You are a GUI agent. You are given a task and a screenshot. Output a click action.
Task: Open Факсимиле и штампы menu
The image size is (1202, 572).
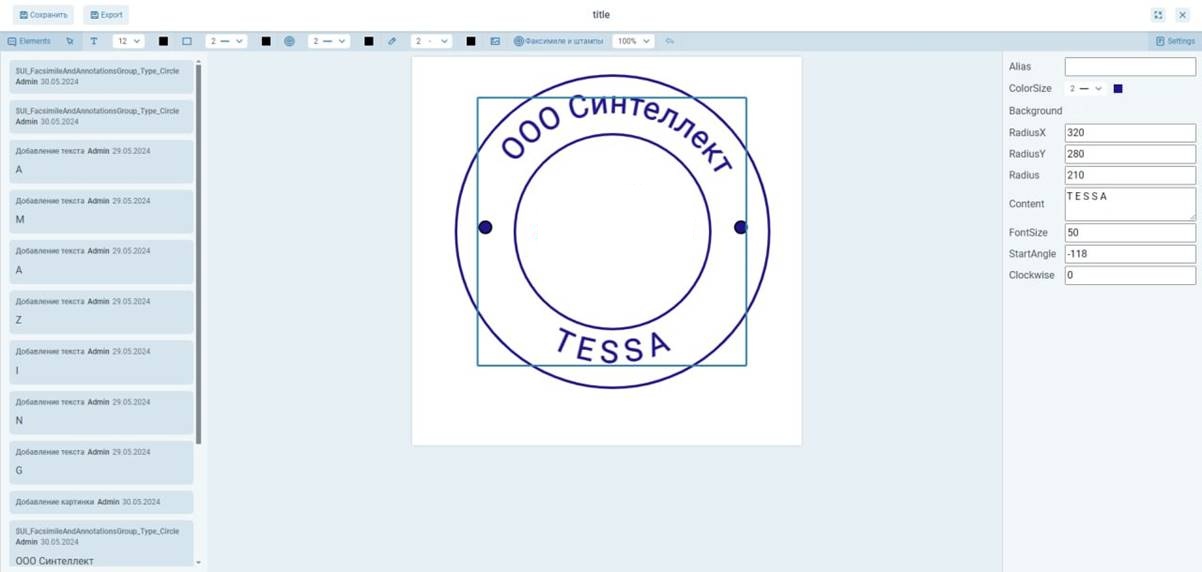pyautogui.click(x=558, y=41)
